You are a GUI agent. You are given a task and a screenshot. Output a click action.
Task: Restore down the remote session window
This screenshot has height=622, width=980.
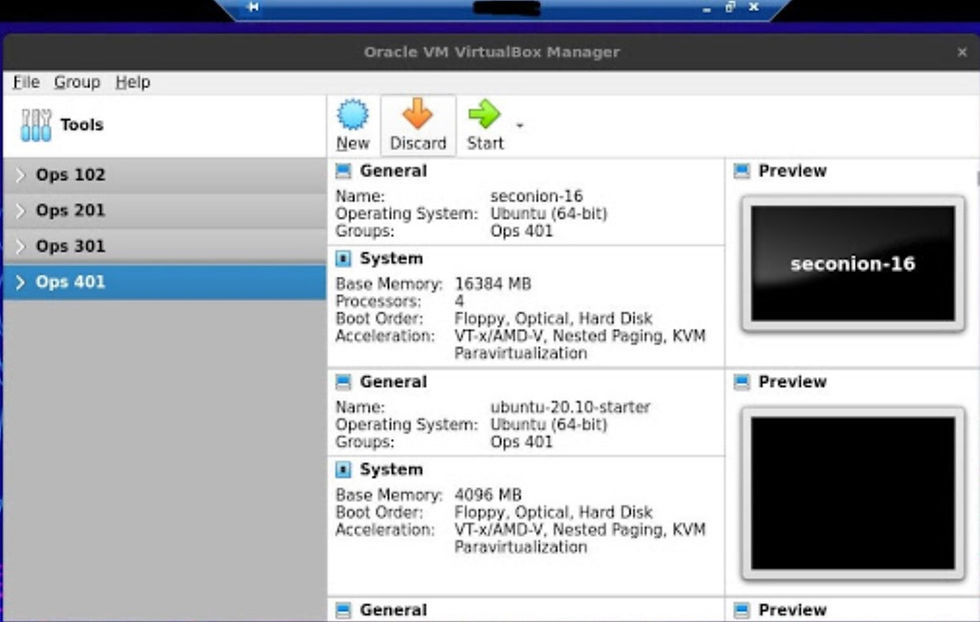730,7
